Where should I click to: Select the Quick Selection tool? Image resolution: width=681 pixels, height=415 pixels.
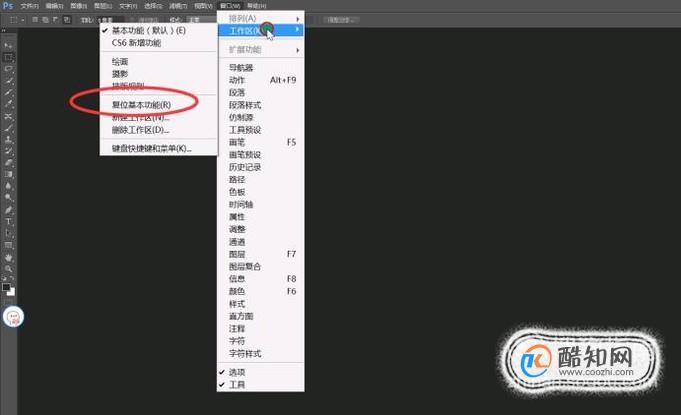coord(8,81)
